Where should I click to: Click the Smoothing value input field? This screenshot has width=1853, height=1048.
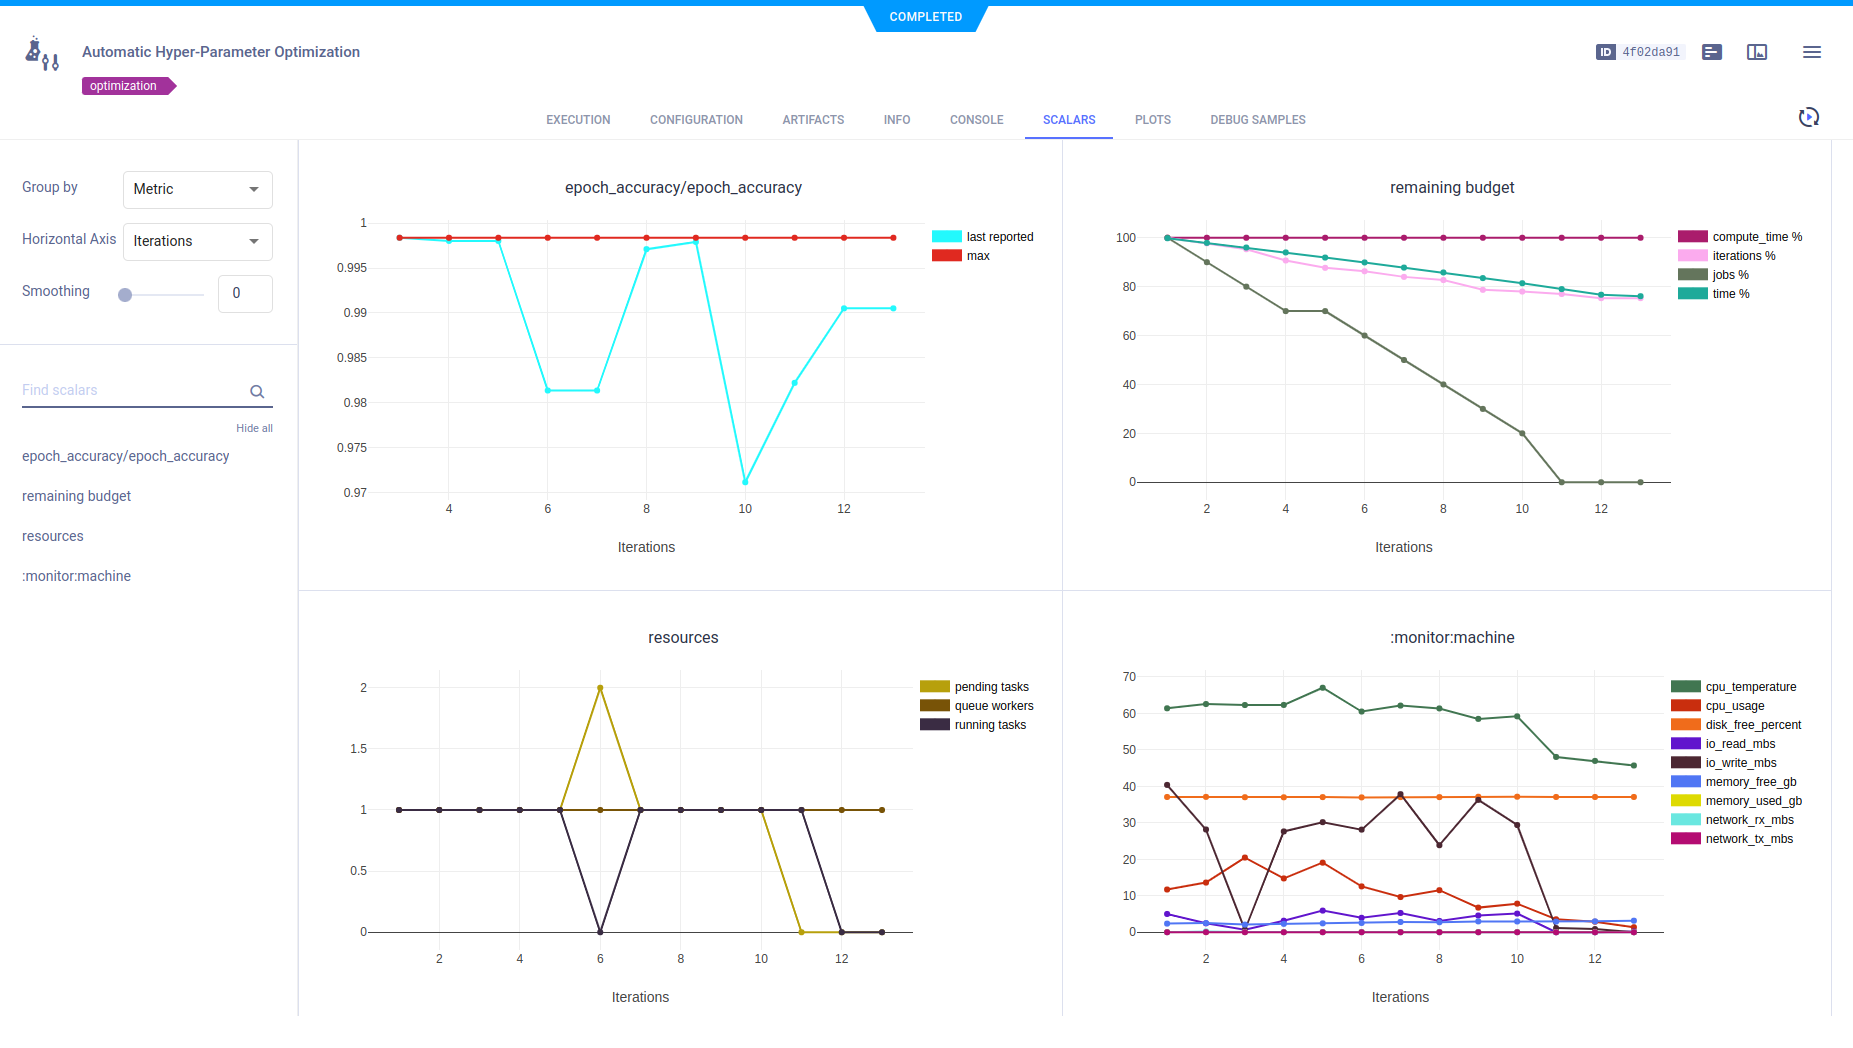tap(245, 293)
